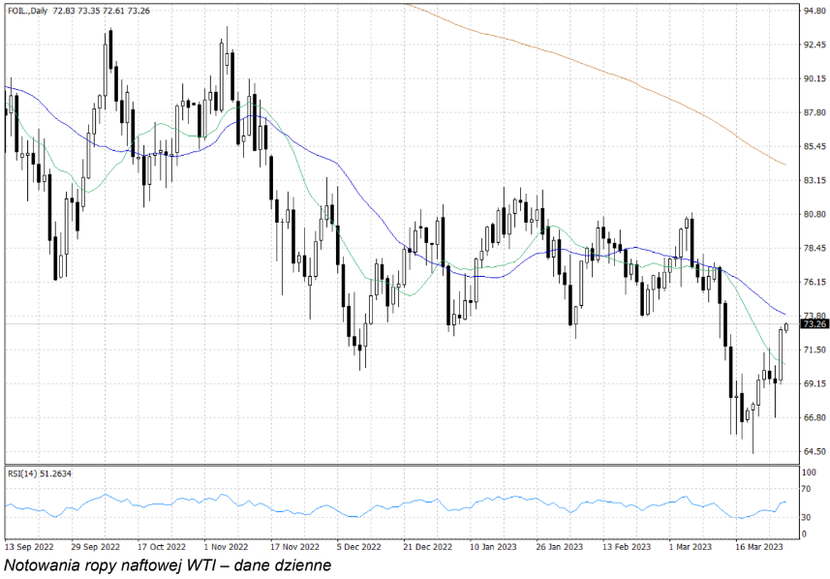
Task: Click the 17 Oct 2022 date label
Action: [161, 547]
